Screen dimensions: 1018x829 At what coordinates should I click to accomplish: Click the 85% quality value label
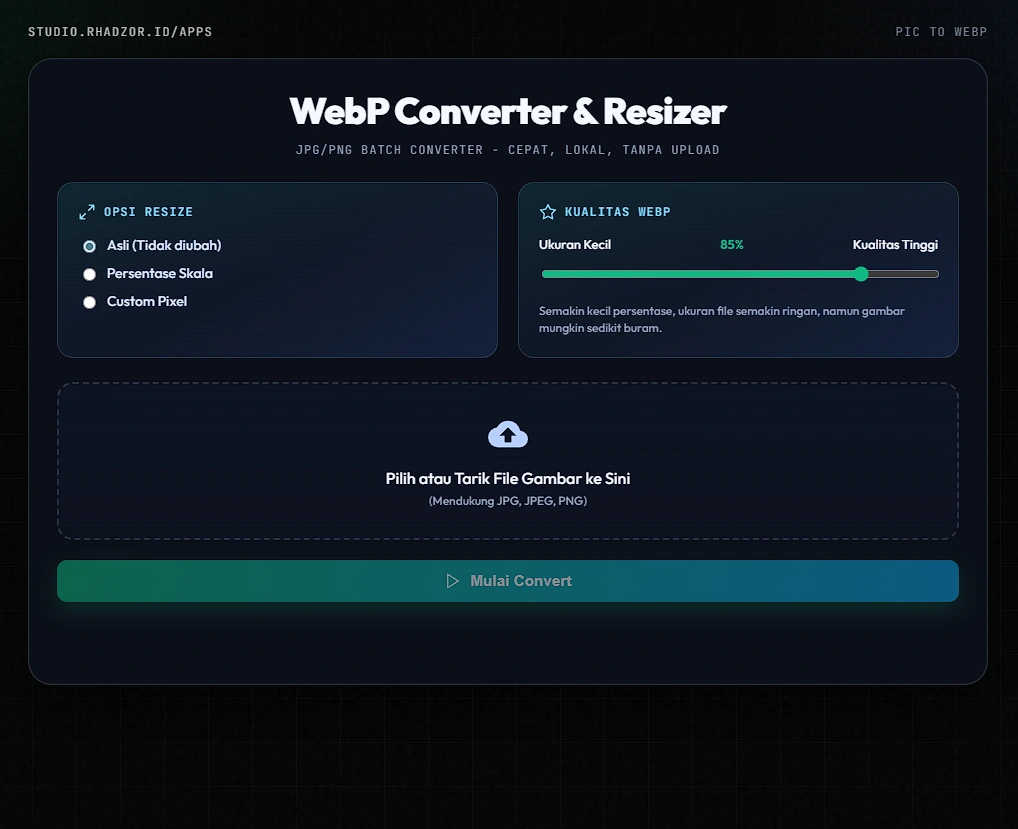point(731,244)
